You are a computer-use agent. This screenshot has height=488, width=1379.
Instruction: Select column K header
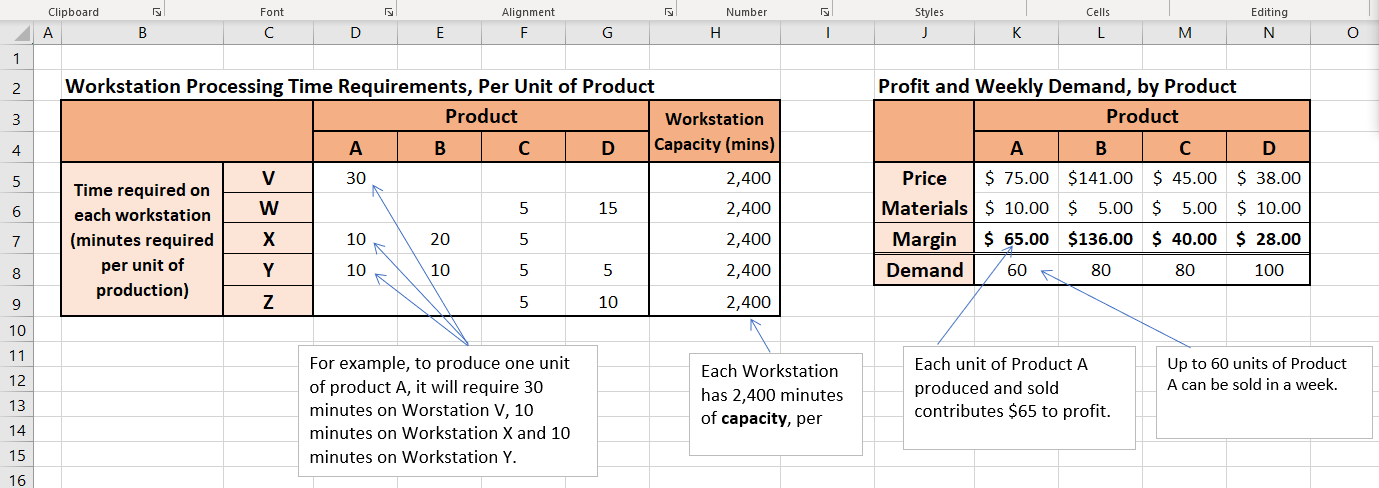click(1016, 33)
